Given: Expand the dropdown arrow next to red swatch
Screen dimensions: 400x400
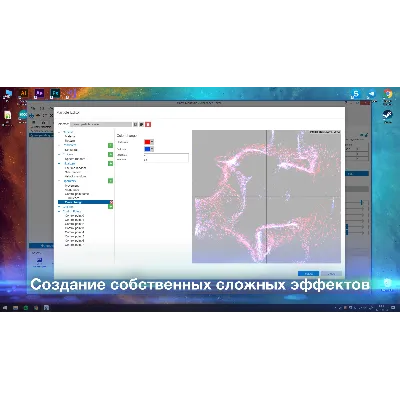Looking at the screenshot, I should pos(152,142).
